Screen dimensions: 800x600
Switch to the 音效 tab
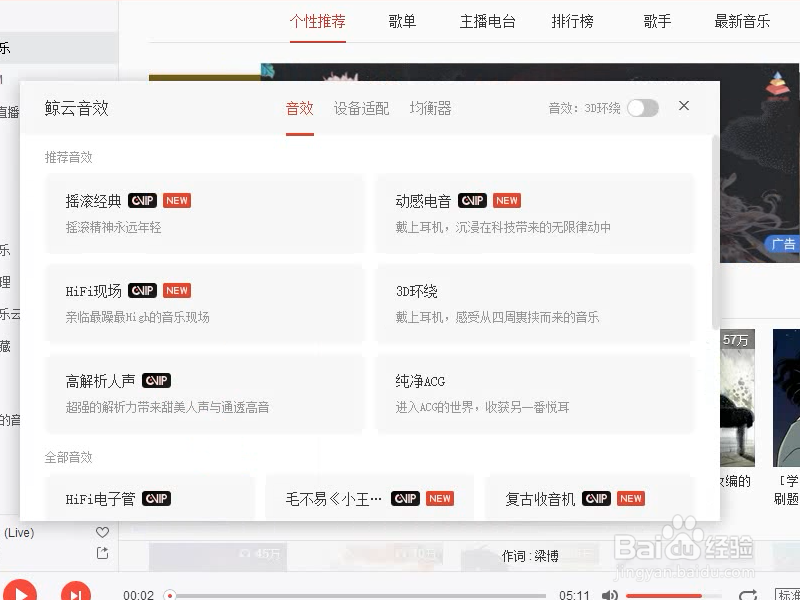coord(299,108)
